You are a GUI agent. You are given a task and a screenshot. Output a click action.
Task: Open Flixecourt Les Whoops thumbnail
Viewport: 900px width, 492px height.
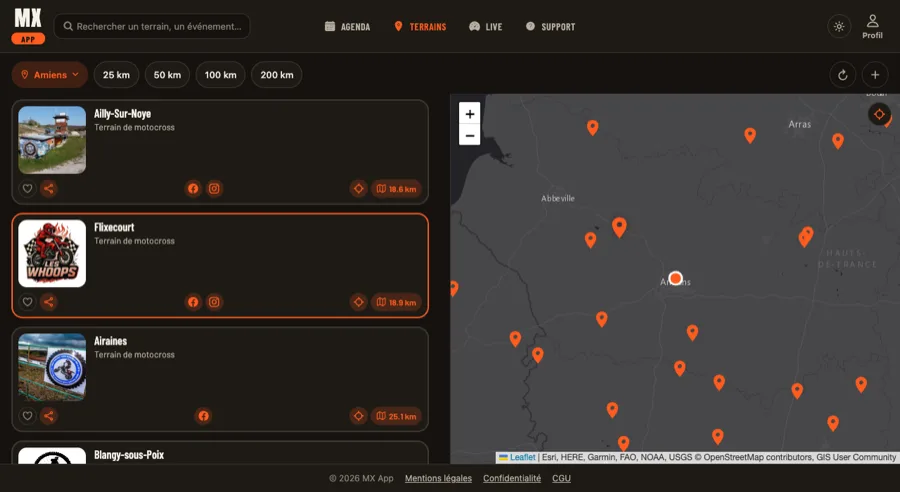pyautogui.click(x=52, y=253)
